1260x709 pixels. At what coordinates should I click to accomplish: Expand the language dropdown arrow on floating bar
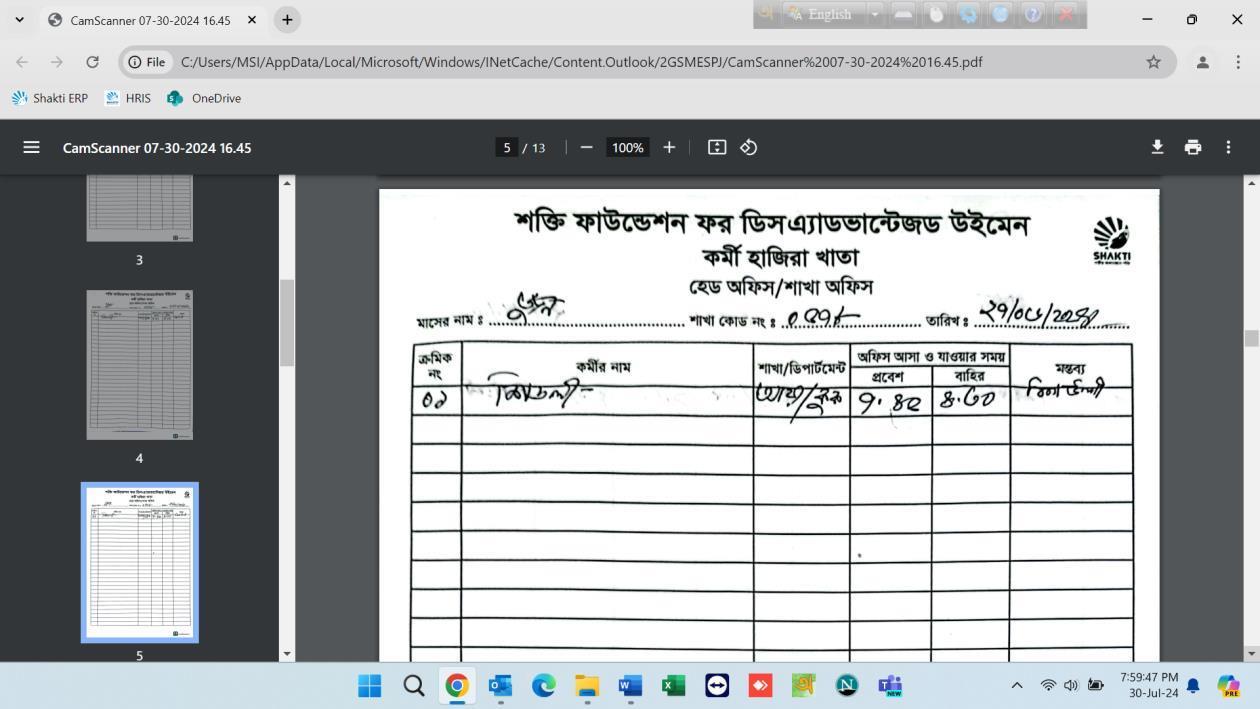click(x=875, y=14)
